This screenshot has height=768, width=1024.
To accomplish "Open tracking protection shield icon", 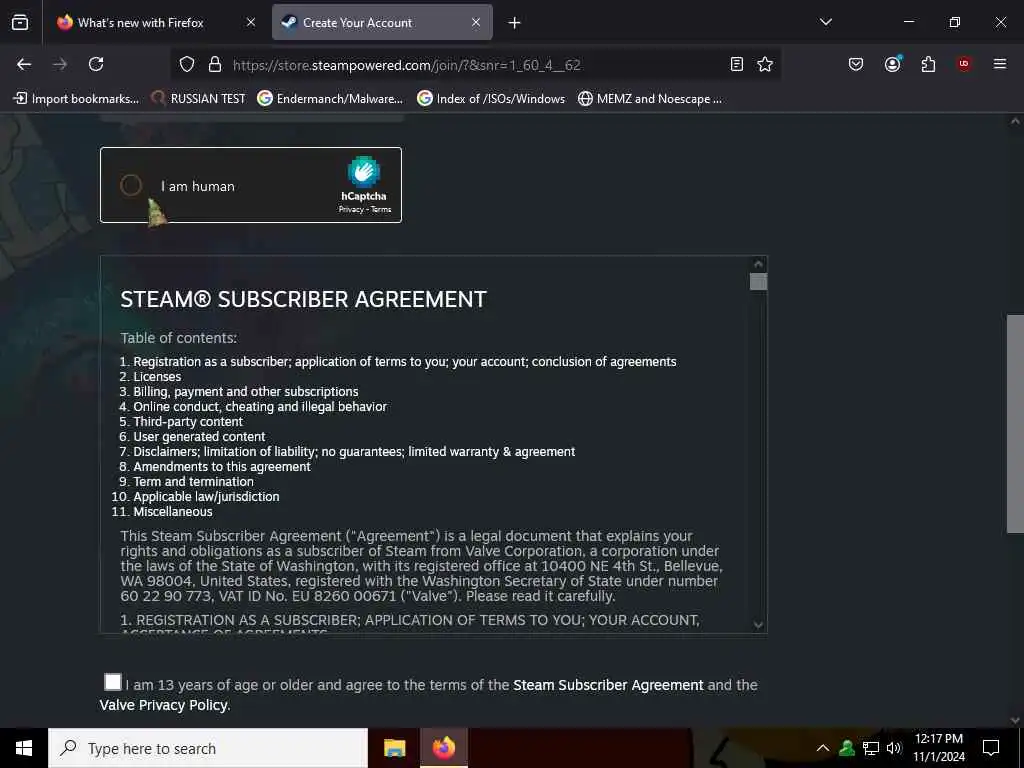I will click(x=187, y=65).
